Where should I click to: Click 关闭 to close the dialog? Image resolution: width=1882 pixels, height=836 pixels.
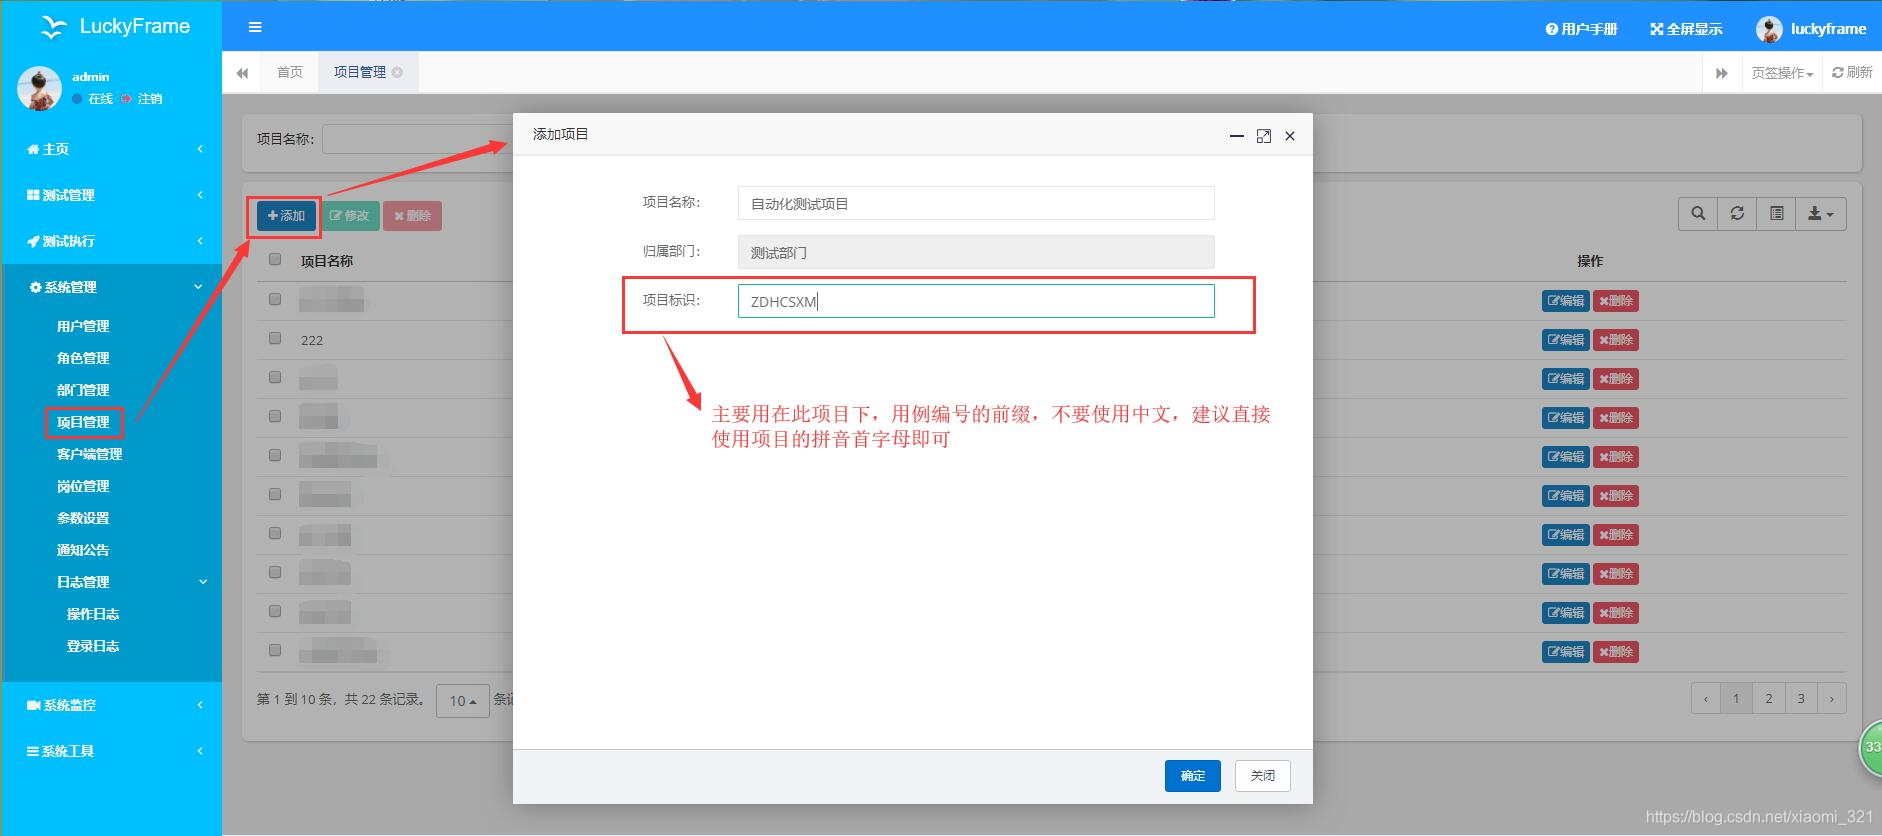tap(1263, 776)
